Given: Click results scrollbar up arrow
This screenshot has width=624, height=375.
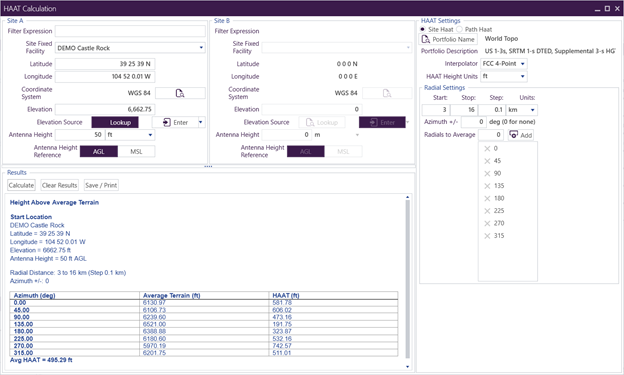Looking at the screenshot, I should pyautogui.click(x=408, y=197).
